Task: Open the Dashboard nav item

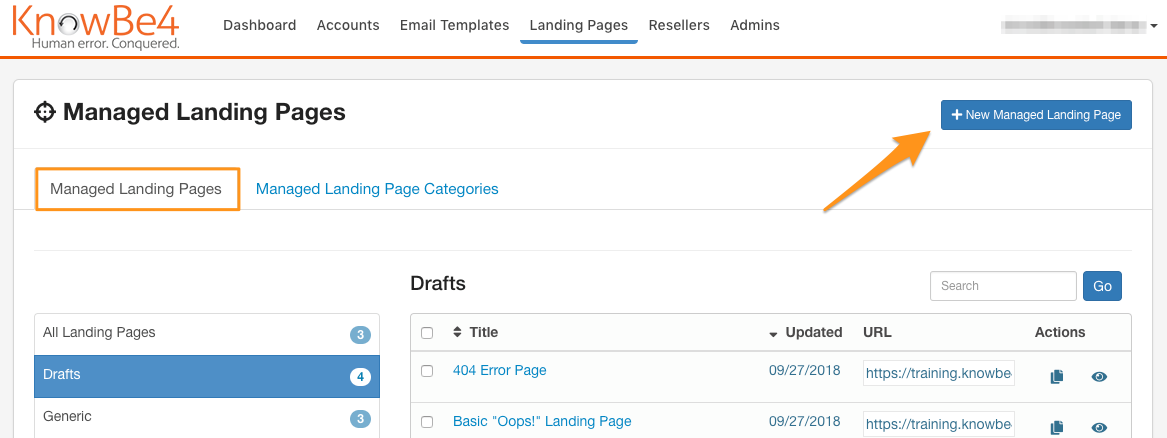Action: (260, 25)
